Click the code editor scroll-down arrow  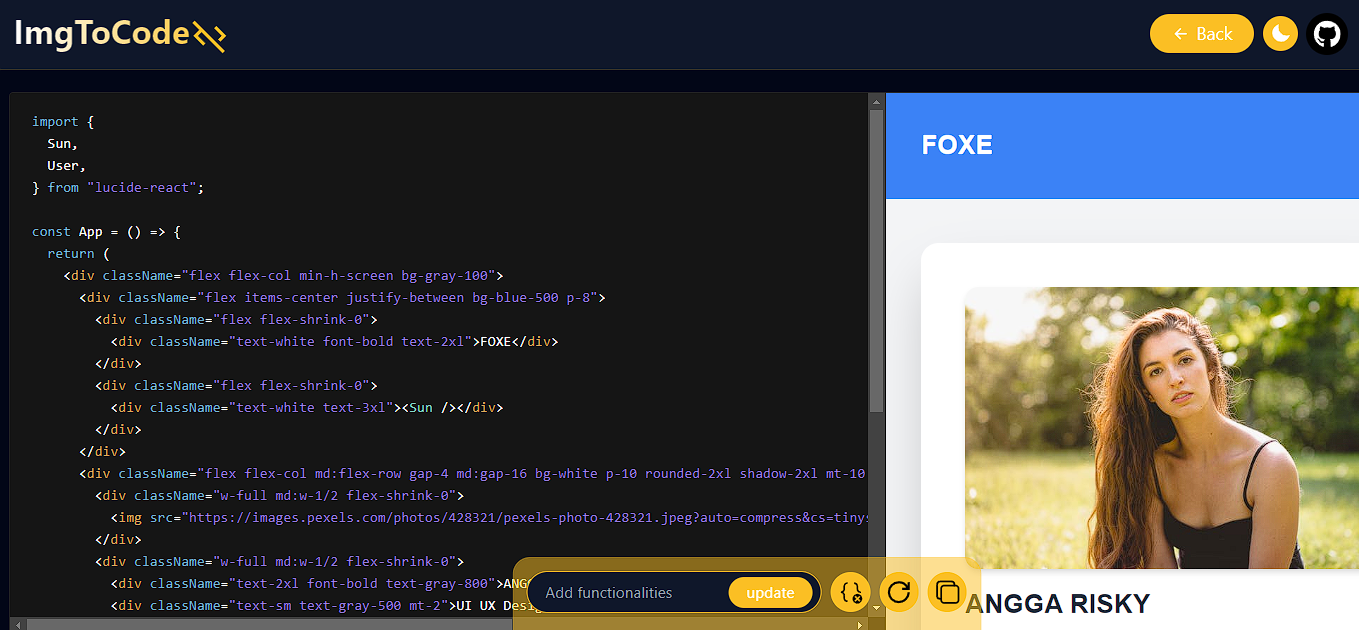[x=876, y=608]
